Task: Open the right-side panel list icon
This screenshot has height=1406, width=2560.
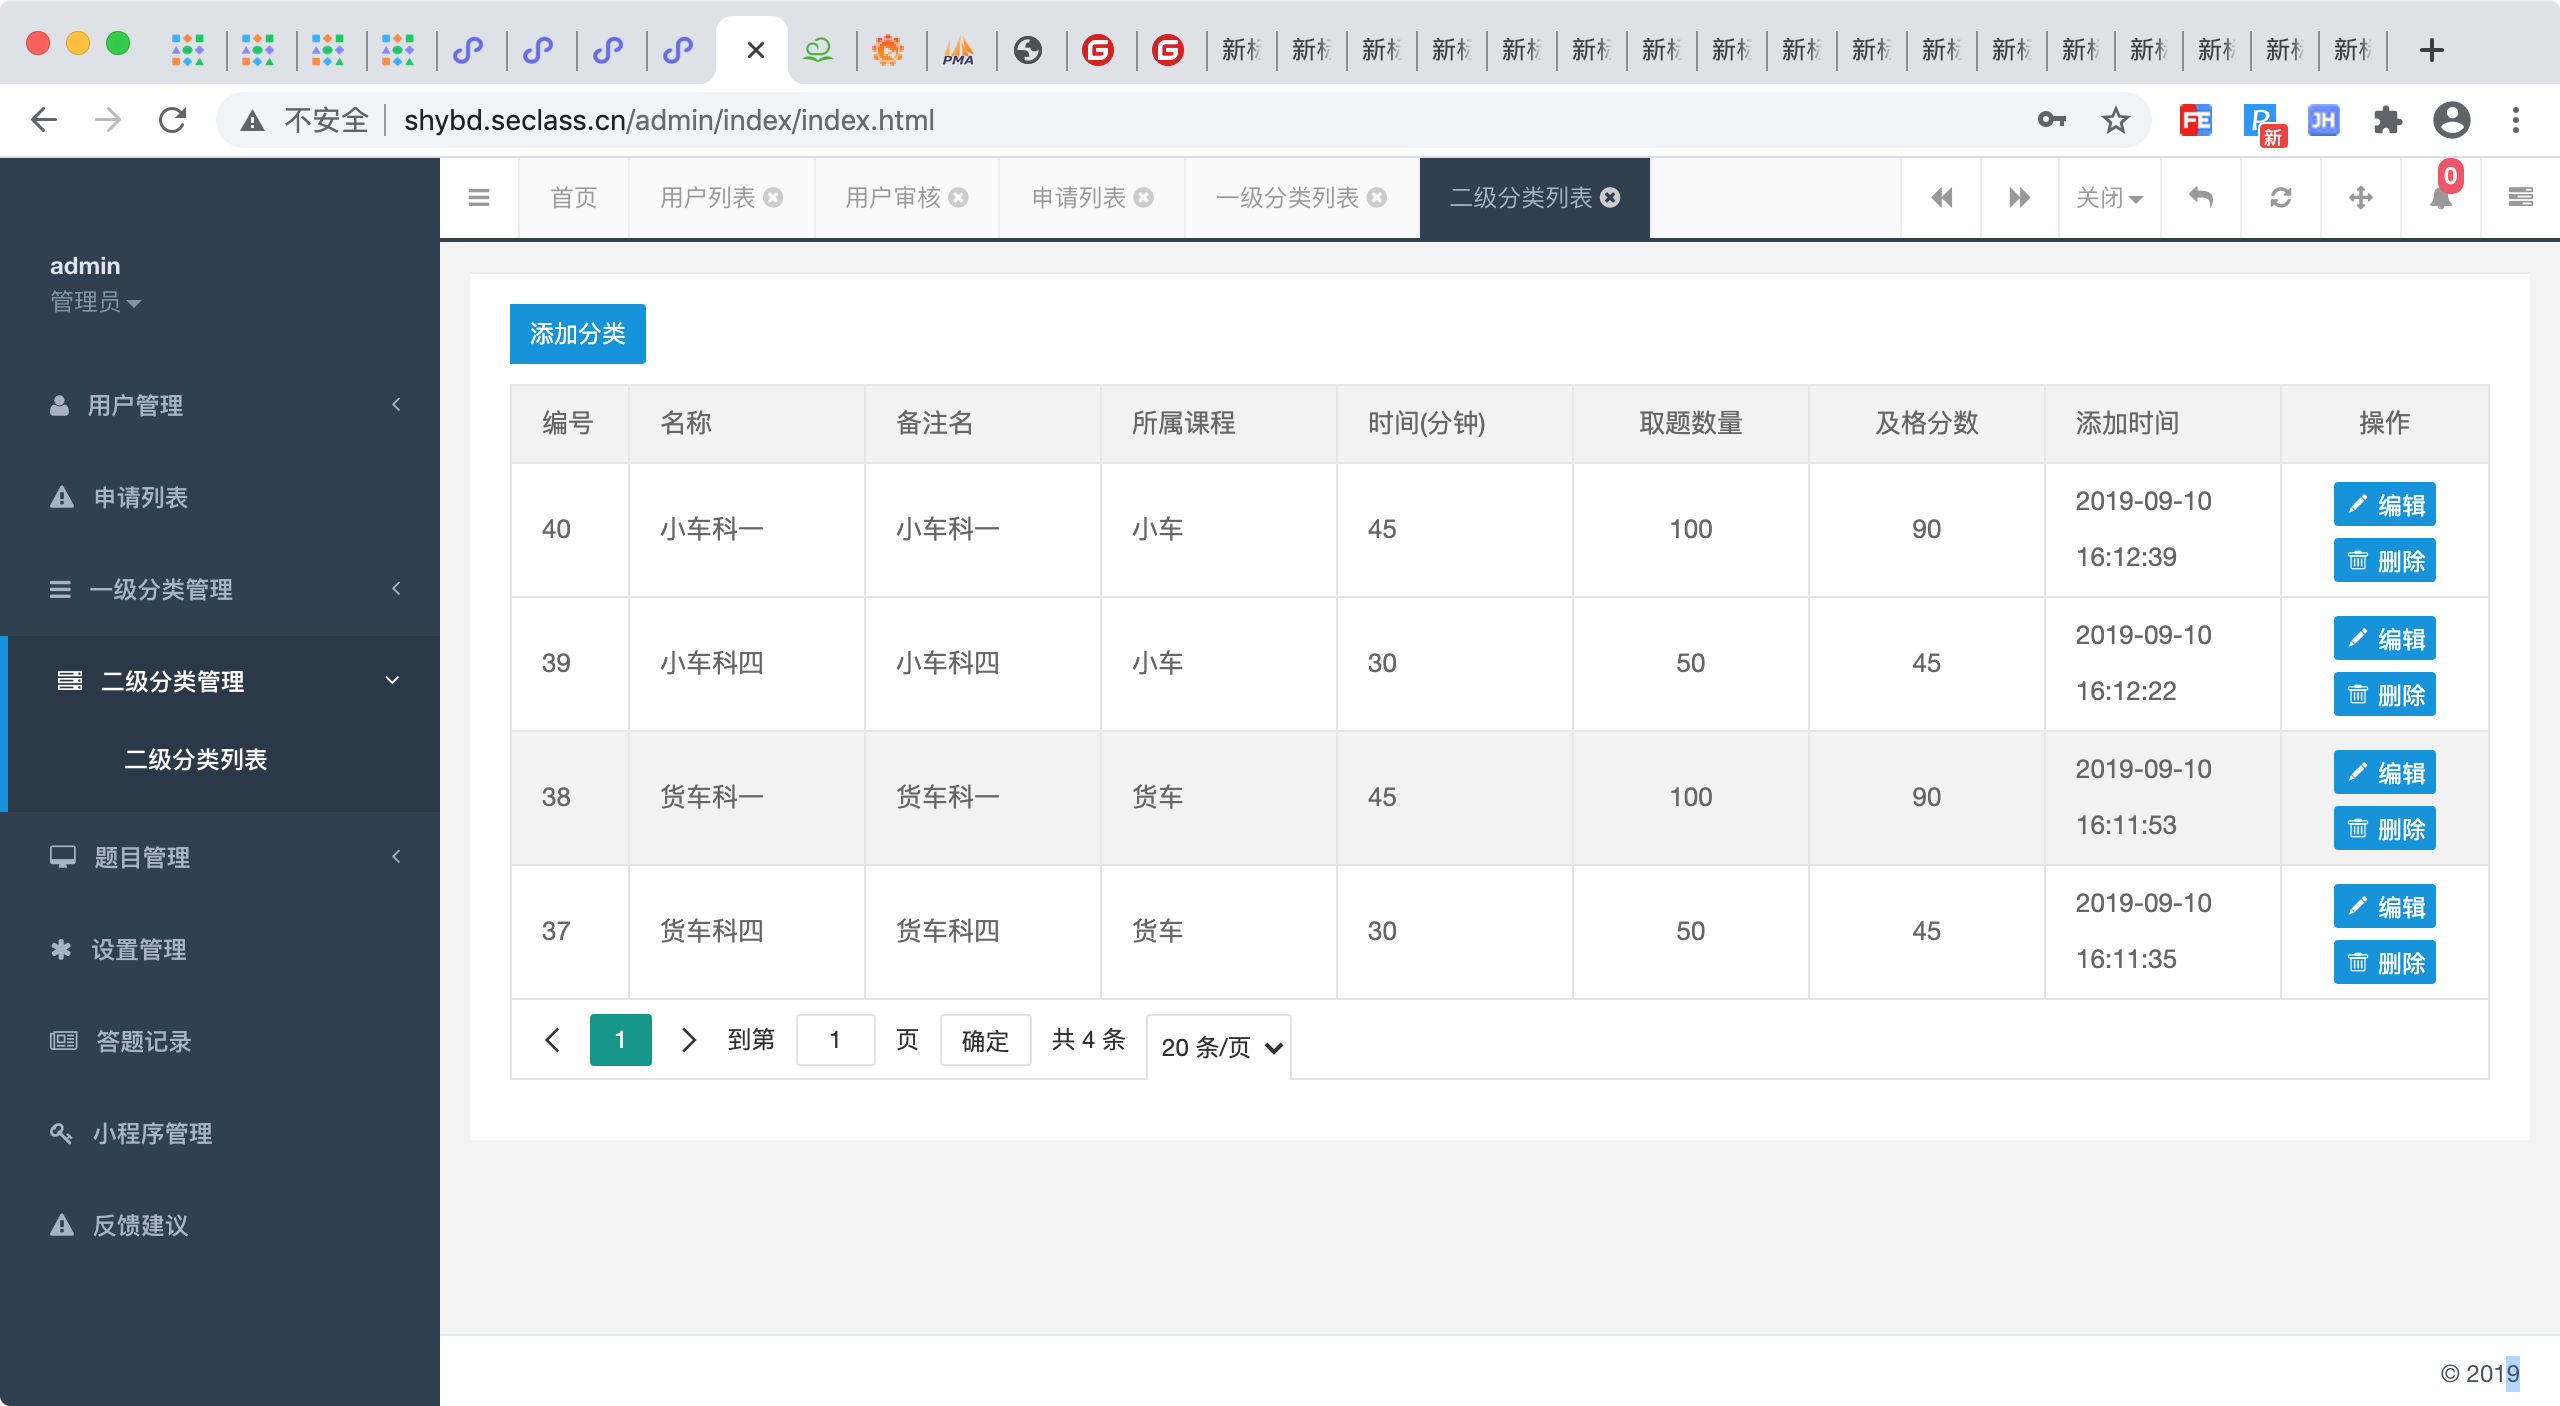Action: (x=2520, y=198)
